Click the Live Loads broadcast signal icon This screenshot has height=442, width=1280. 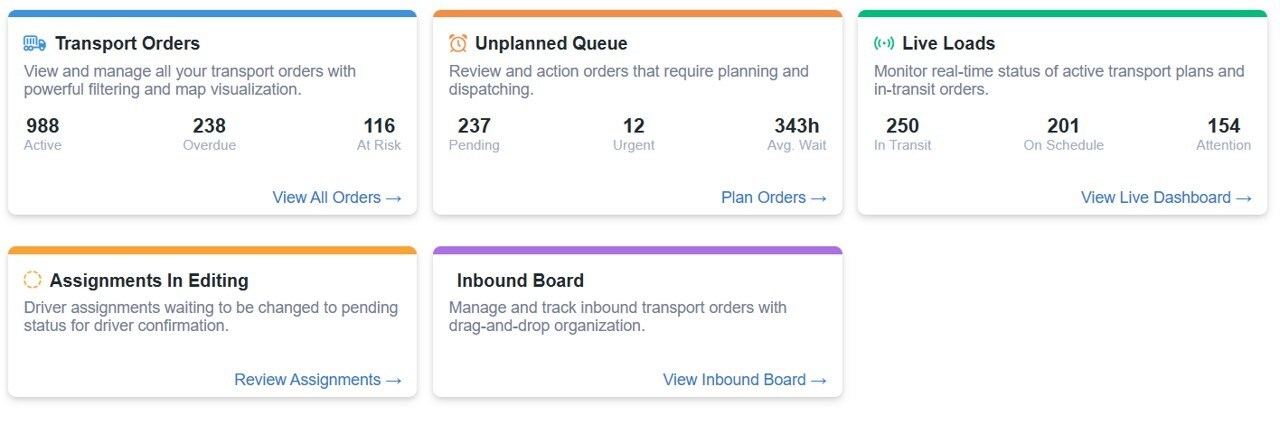tap(884, 43)
